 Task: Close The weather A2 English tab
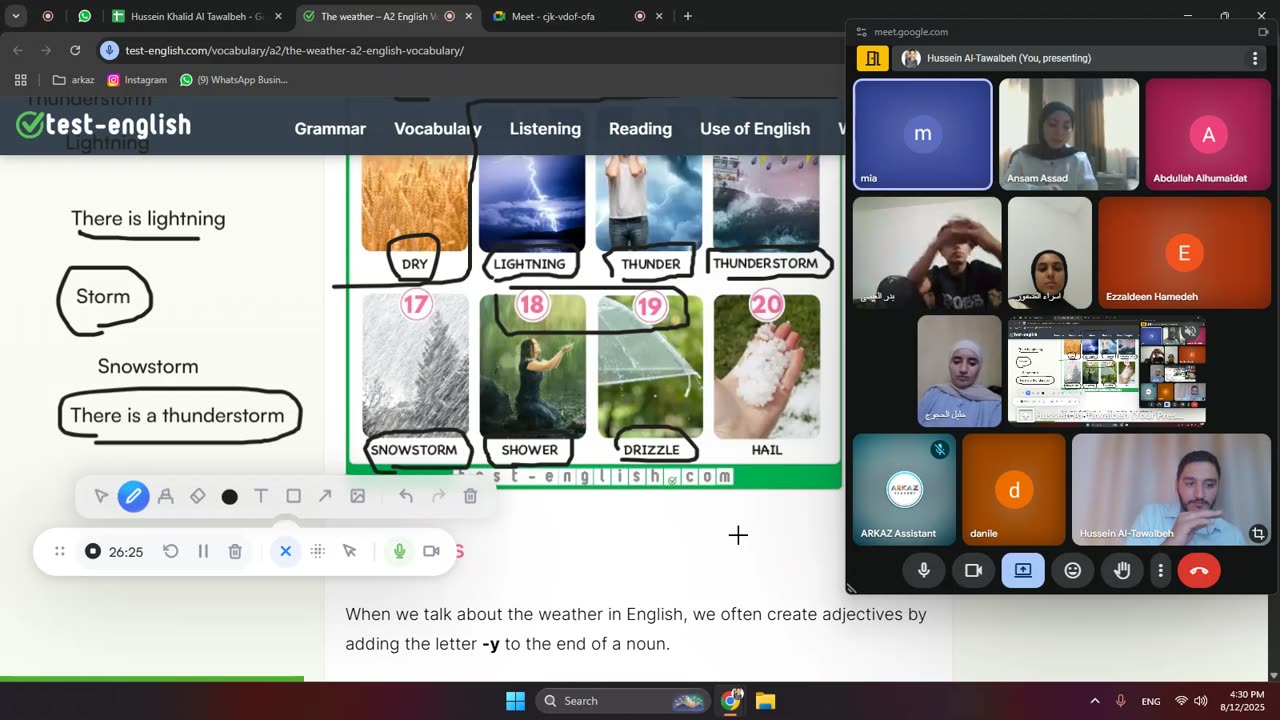click(469, 16)
